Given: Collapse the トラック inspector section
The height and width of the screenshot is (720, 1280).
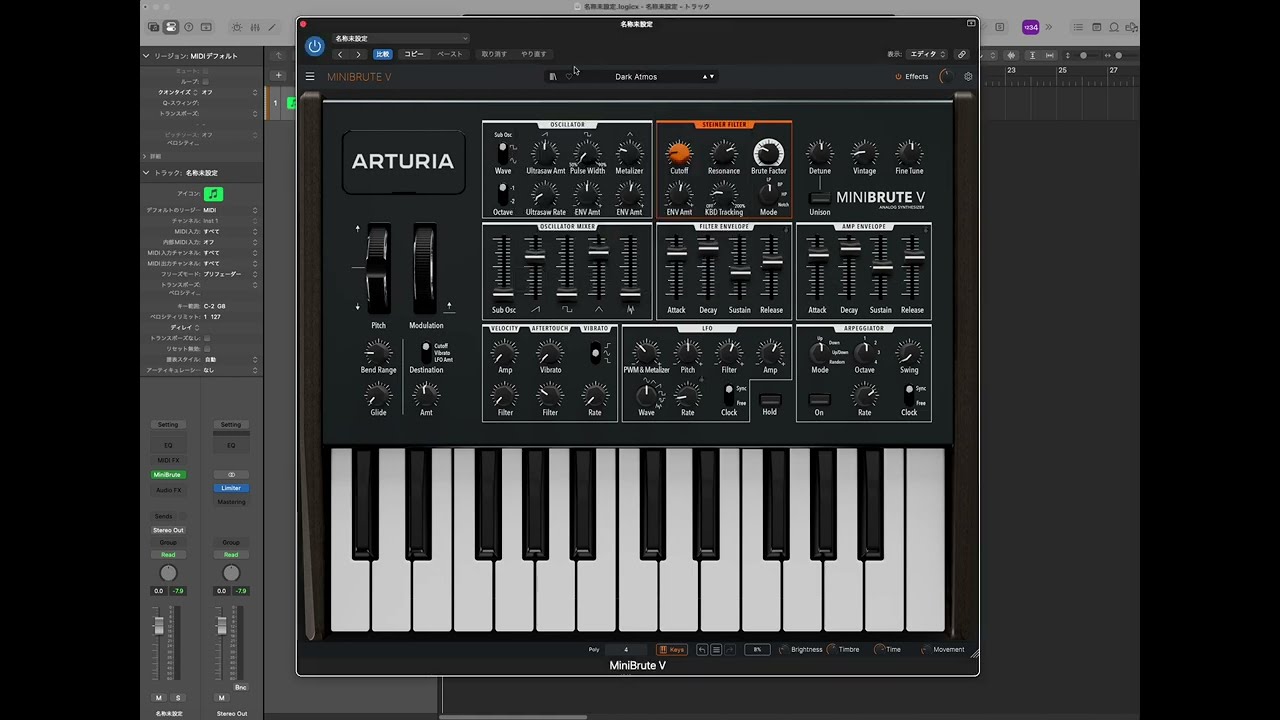Looking at the screenshot, I should pyautogui.click(x=146, y=173).
